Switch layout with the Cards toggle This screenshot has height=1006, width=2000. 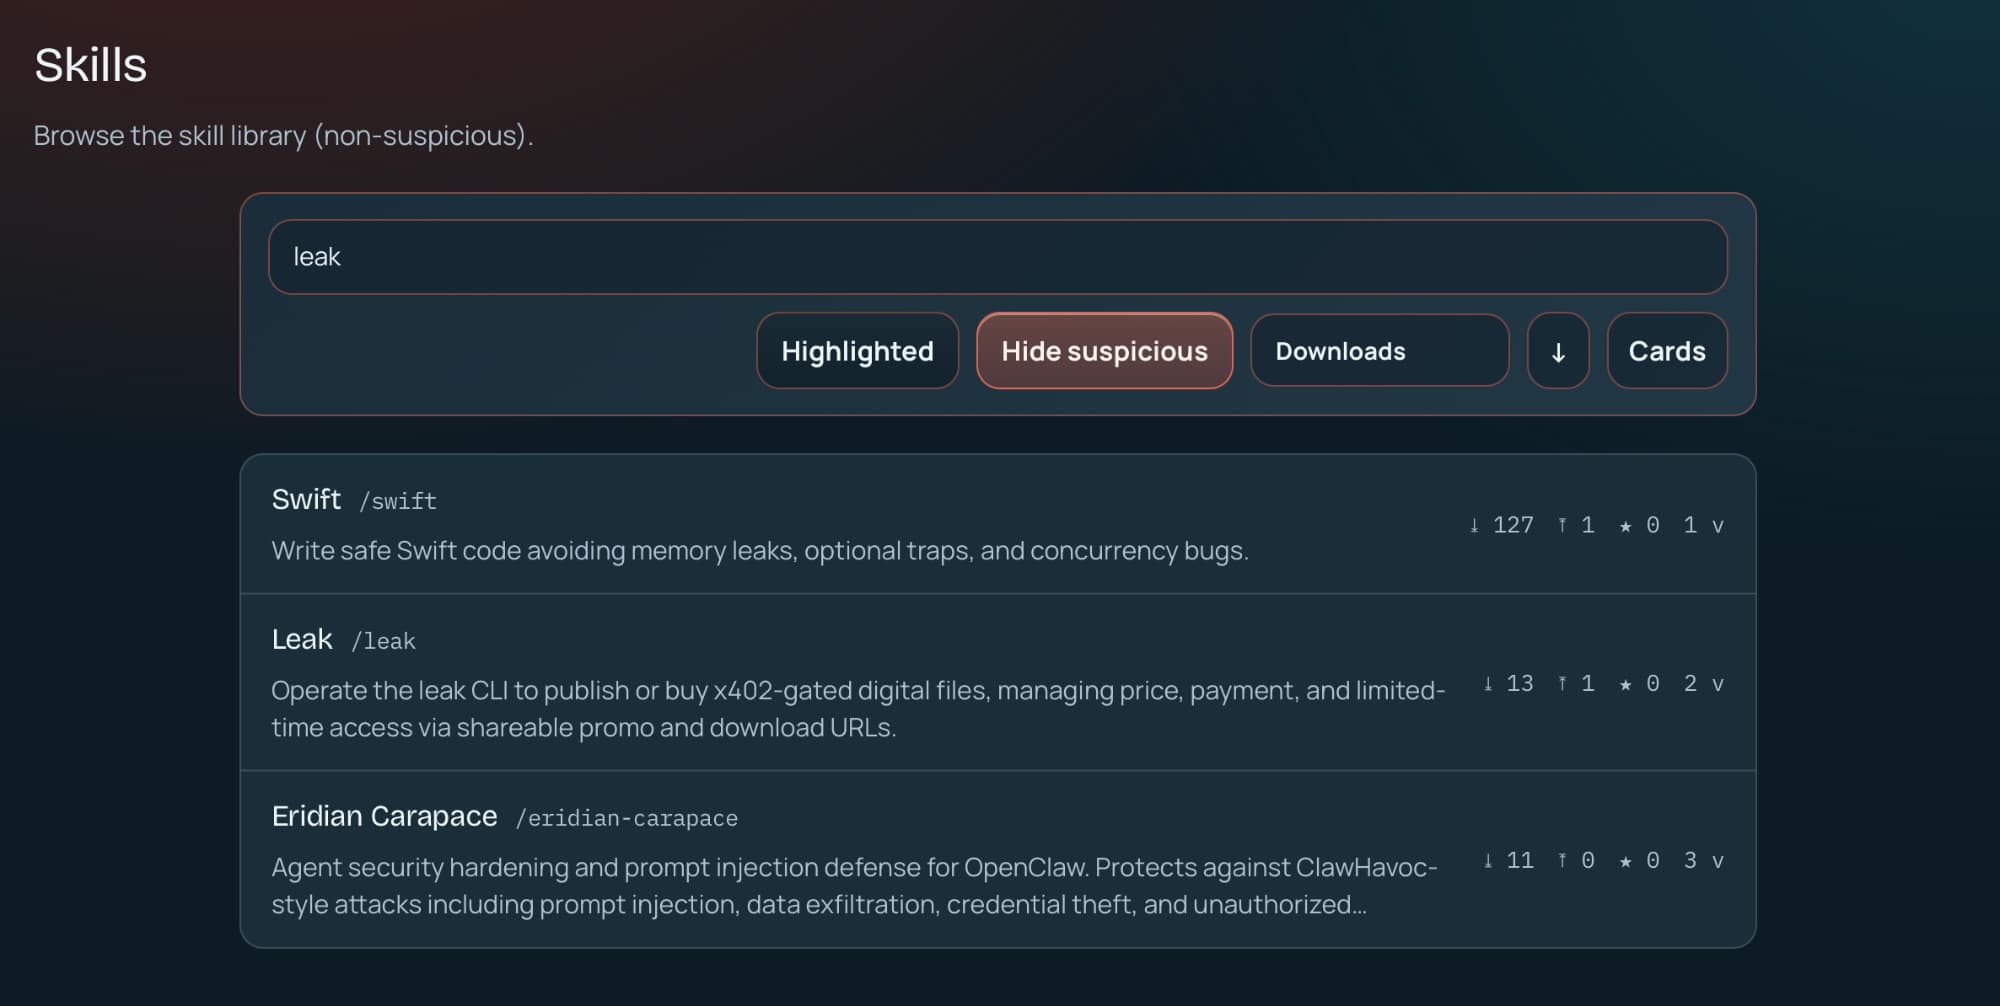1667,351
